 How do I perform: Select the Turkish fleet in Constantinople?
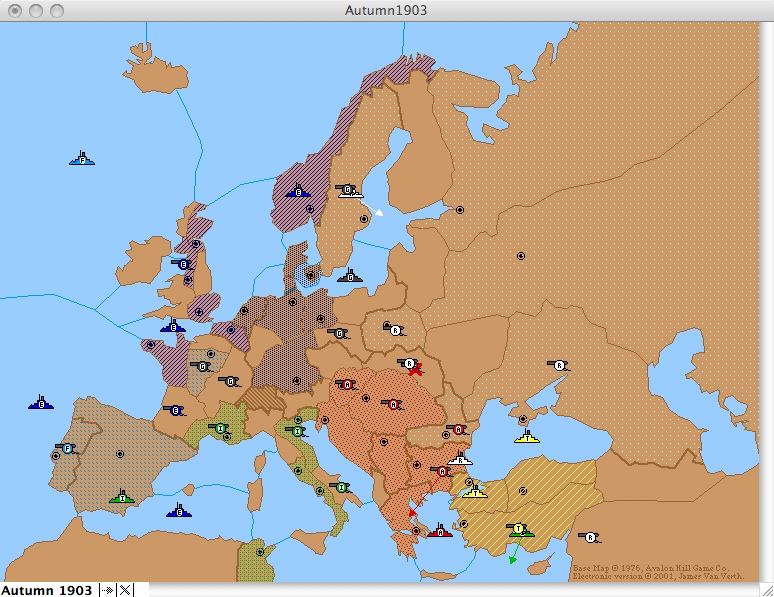[x=474, y=491]
